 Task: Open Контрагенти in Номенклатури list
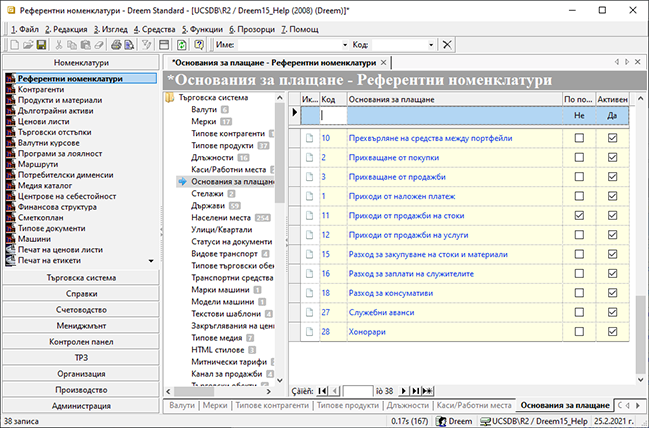tap(41, 89)
